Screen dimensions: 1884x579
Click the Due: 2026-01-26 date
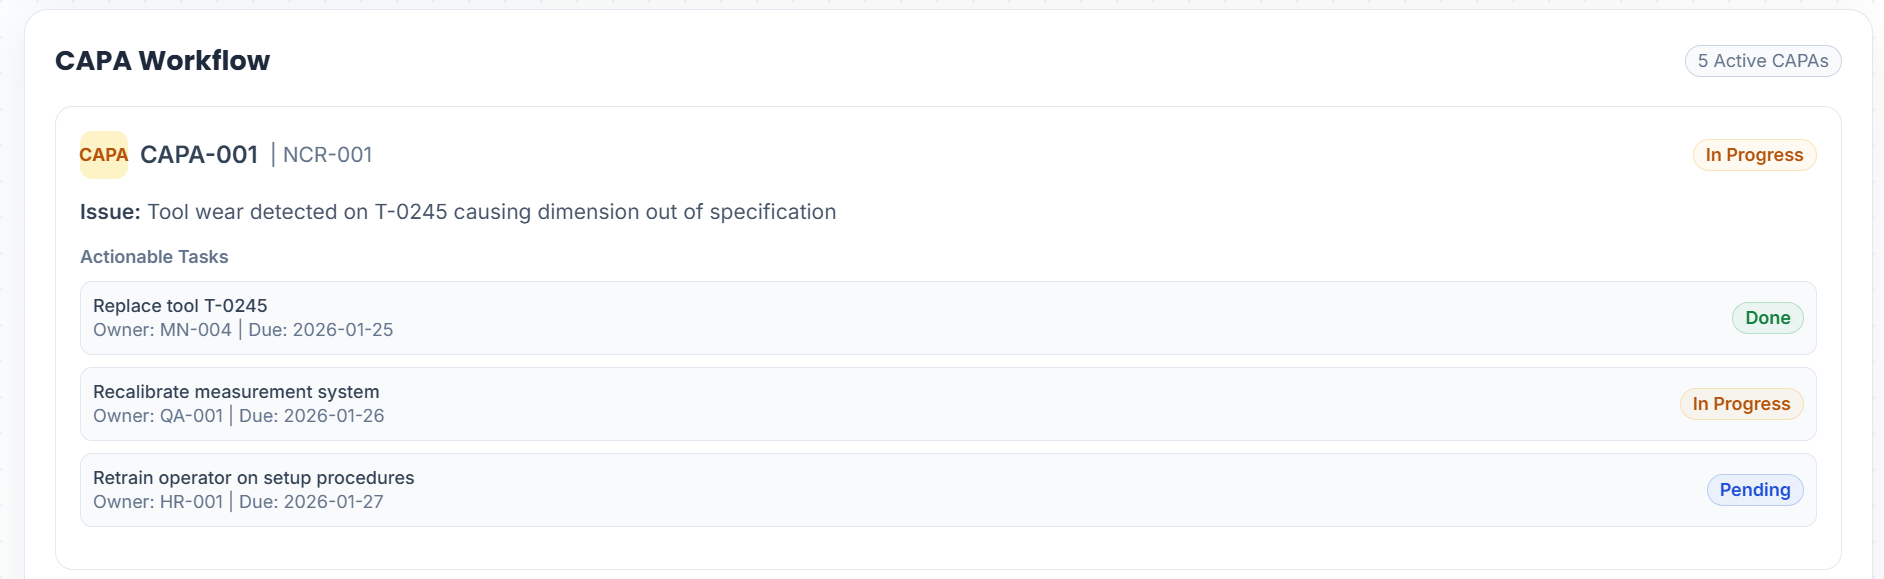311,416
